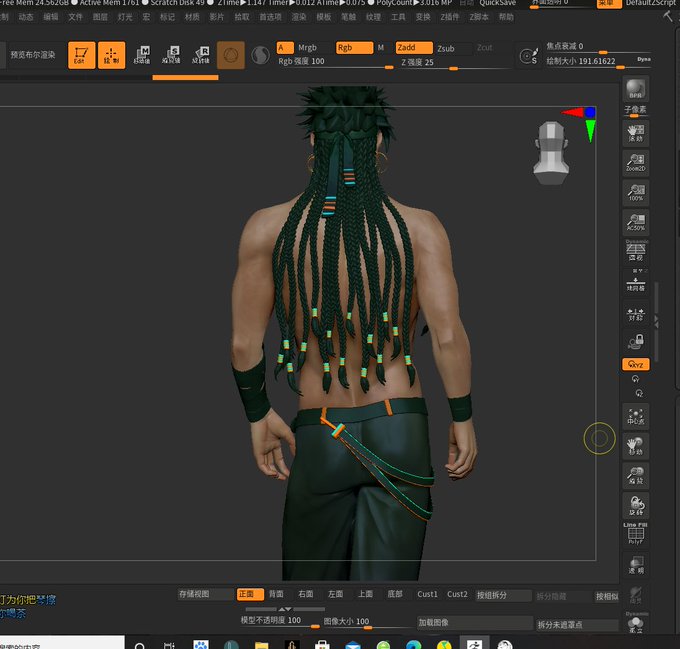
Task: Switch to Zsub sculpt mode
Action: (446, 48)
